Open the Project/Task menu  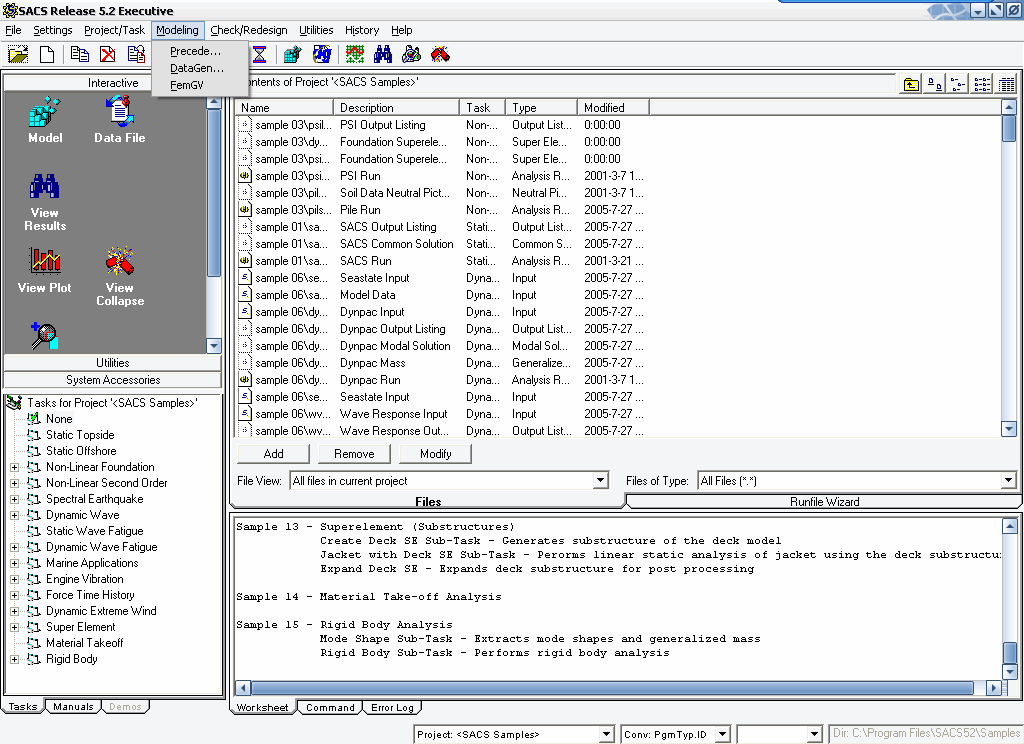coord(114,30)
